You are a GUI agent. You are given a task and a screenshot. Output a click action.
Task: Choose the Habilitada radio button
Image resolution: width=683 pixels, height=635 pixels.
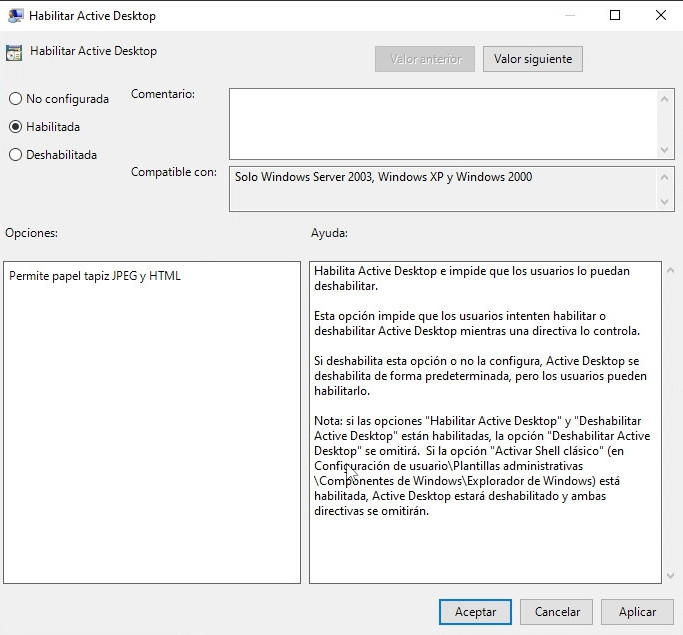click(x=15, y=127)
